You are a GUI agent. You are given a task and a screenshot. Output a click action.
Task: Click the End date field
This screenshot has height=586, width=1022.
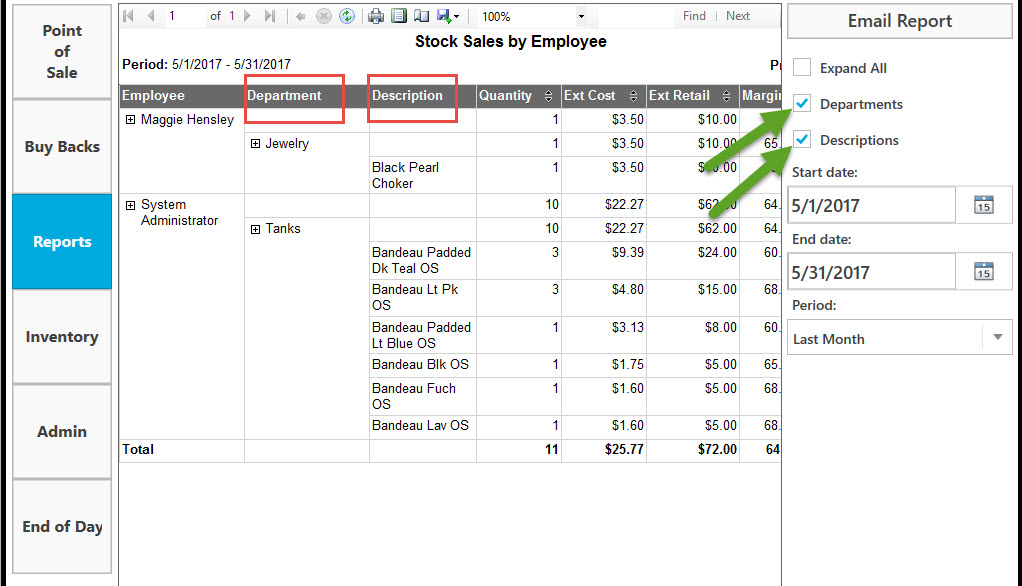871,272
